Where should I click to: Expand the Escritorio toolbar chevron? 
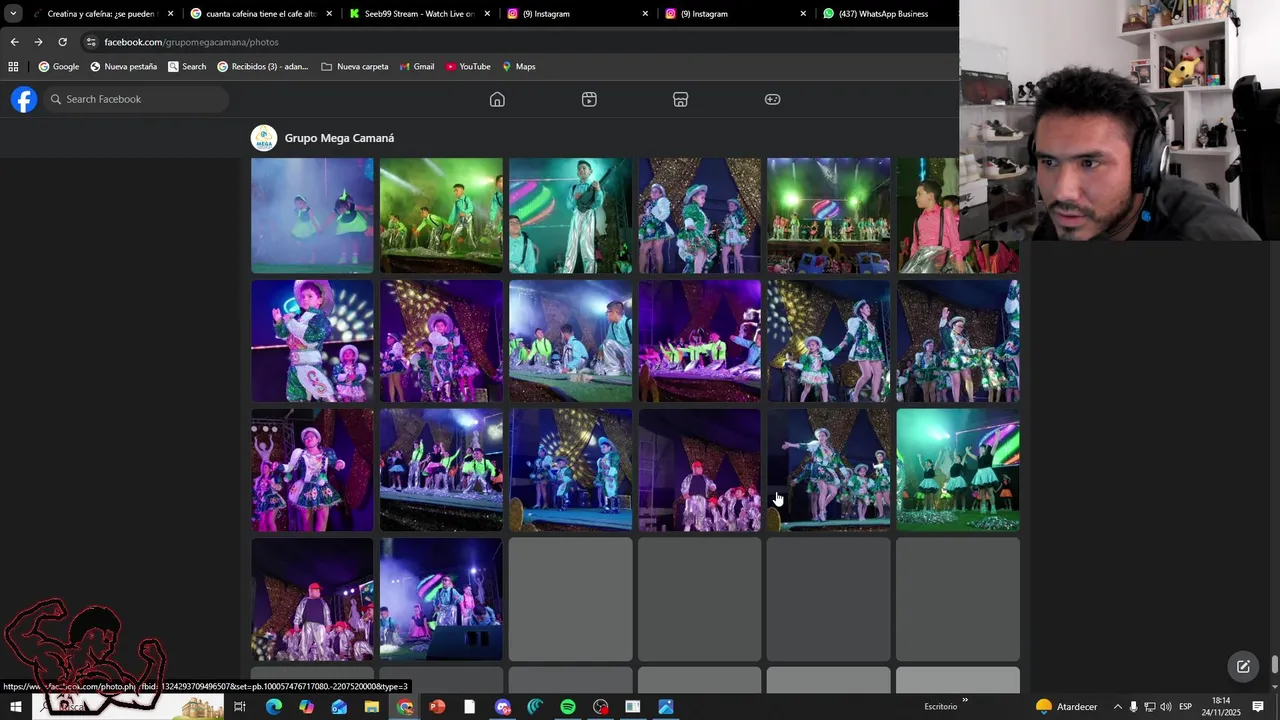[965, 700]
